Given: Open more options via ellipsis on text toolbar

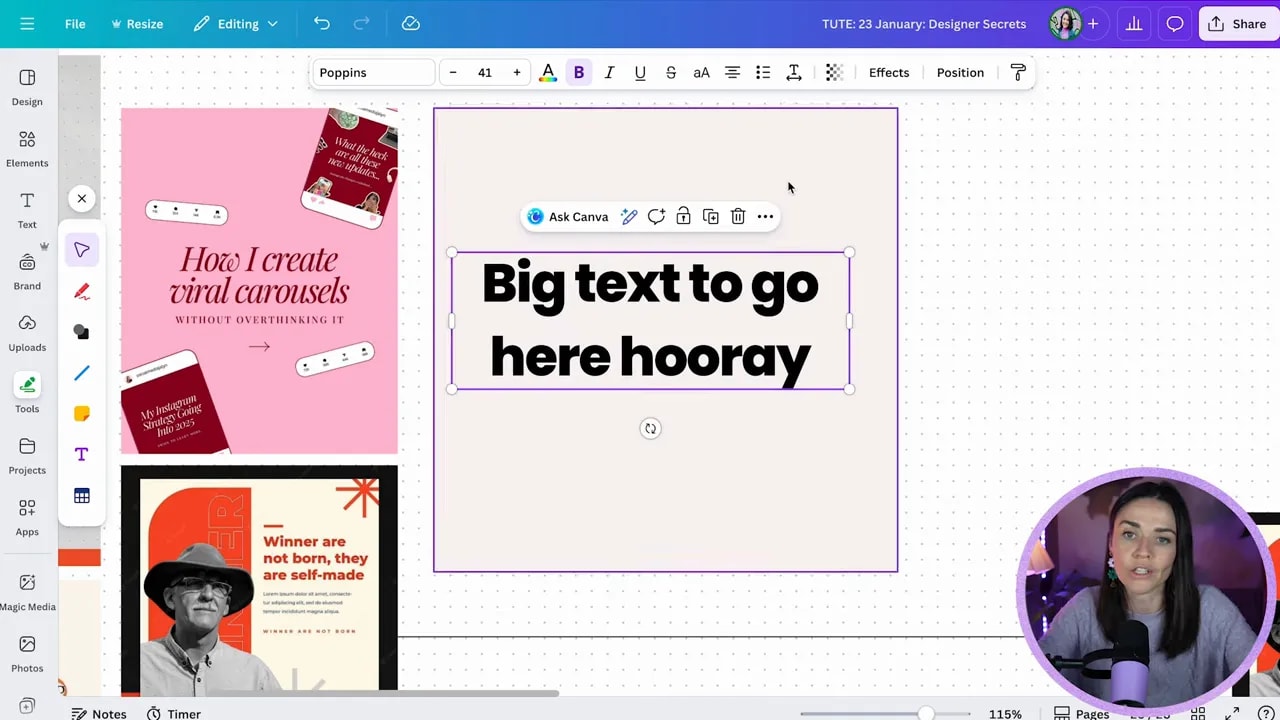Looking at the screenshot, I should point(765,216).
